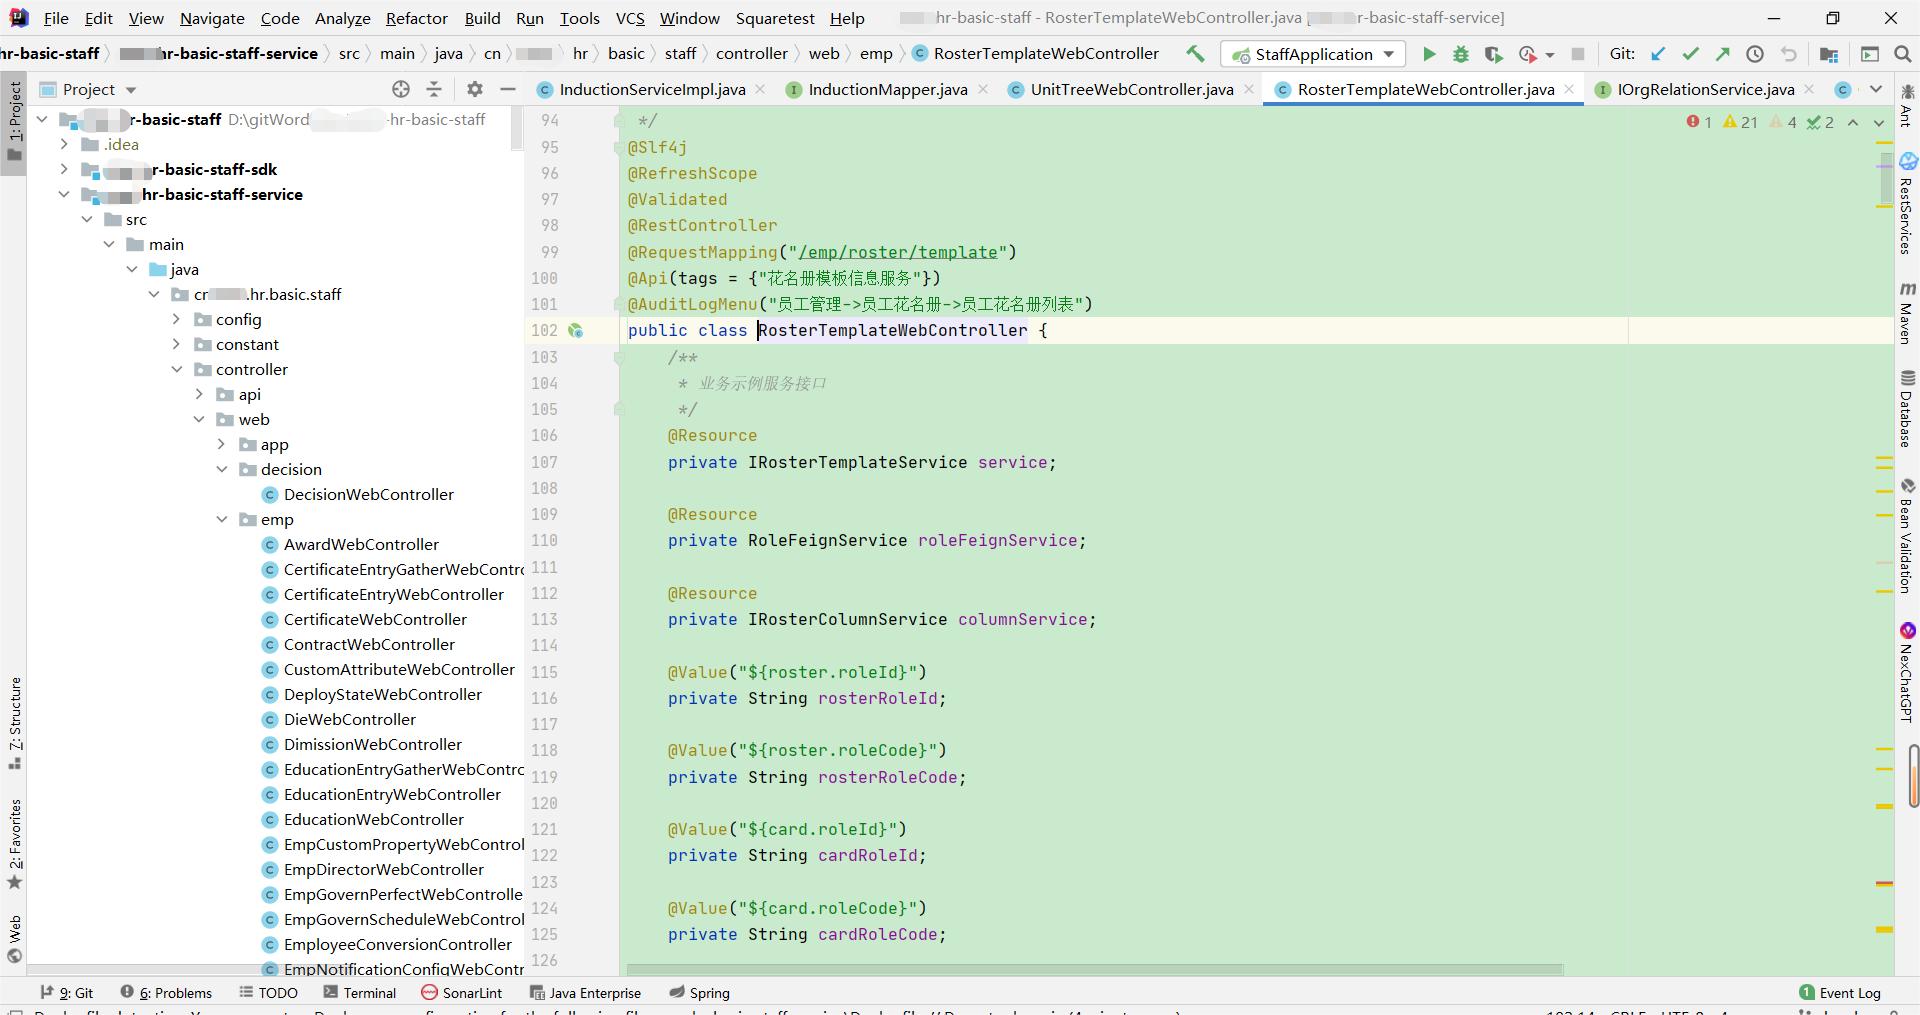1920x1015 pixels.
Task: Show hidden editor tabs dropdown
Action: pyautogui.click(x=1876, y=89)
